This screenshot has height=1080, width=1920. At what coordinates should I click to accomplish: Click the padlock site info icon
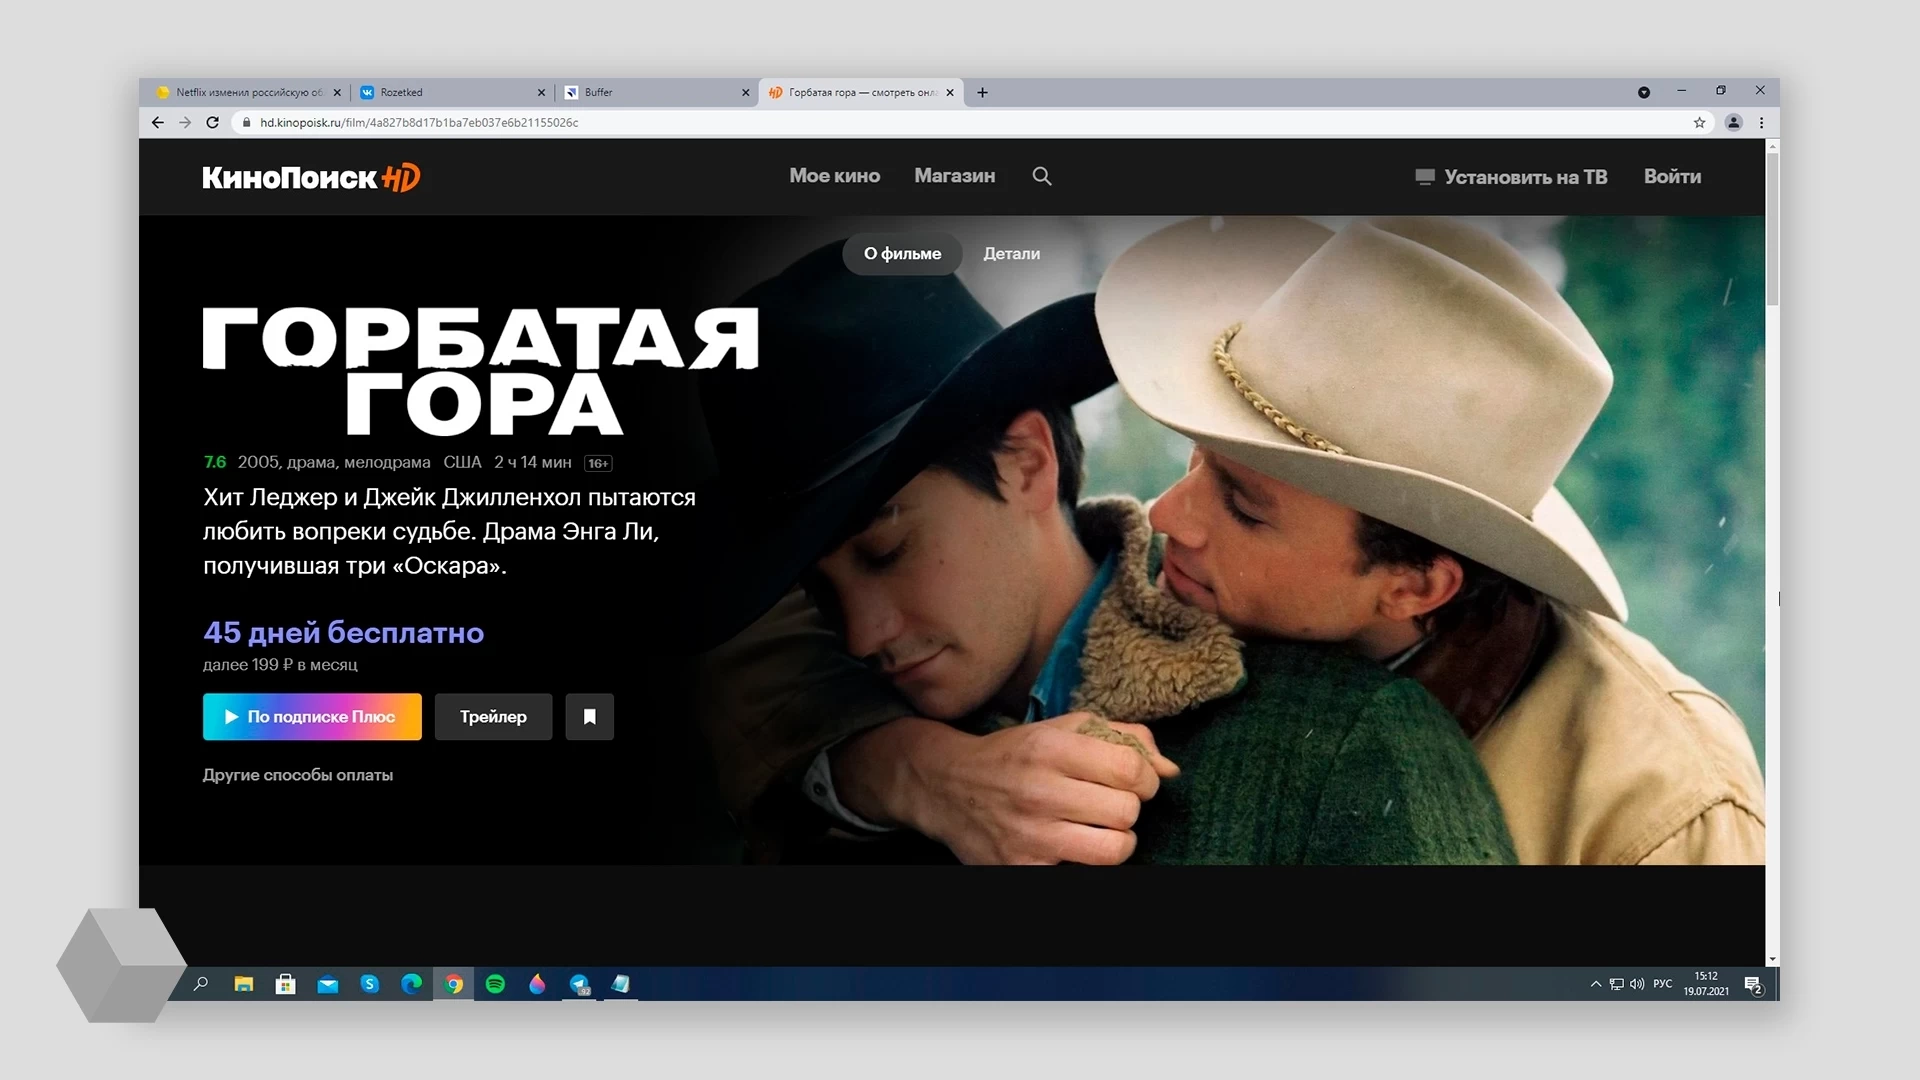(246, 122)
